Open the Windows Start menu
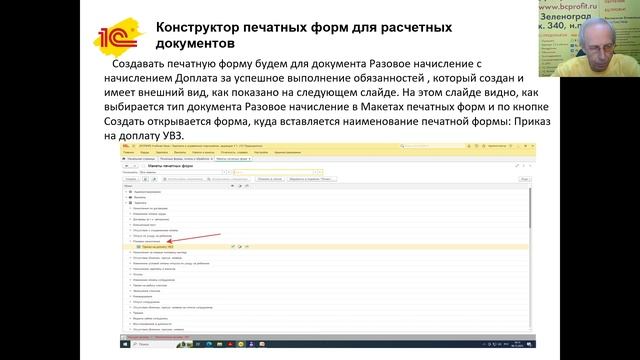 [x=125, y=344]
